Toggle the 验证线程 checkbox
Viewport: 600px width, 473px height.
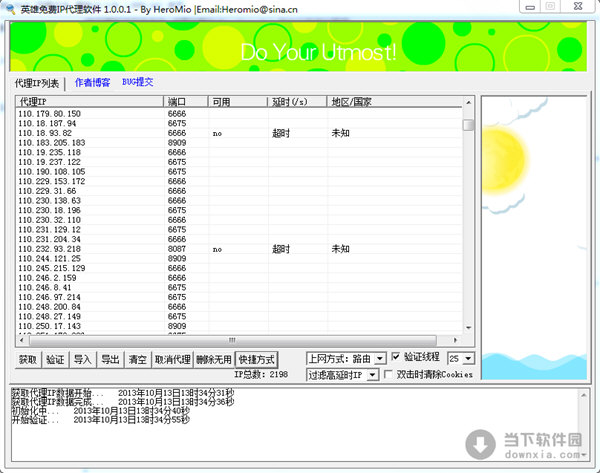pos(396,357)
